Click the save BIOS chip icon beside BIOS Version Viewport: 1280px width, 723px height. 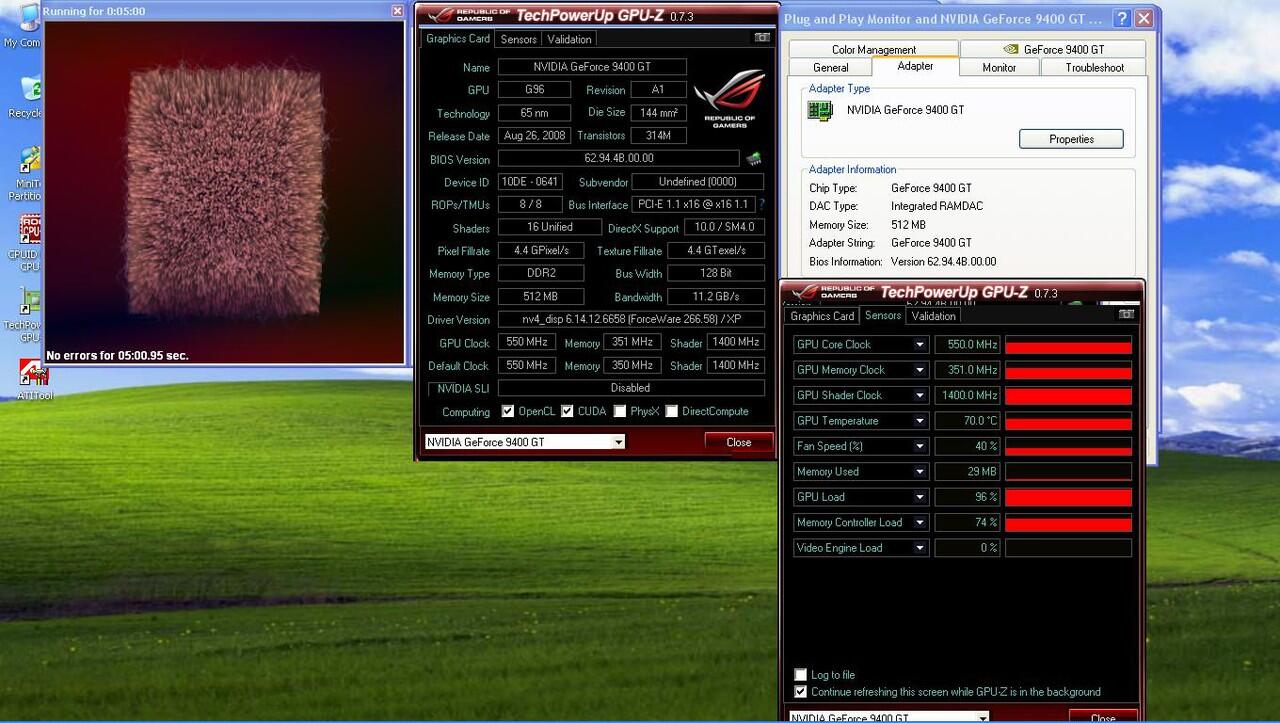coord(753,158)
